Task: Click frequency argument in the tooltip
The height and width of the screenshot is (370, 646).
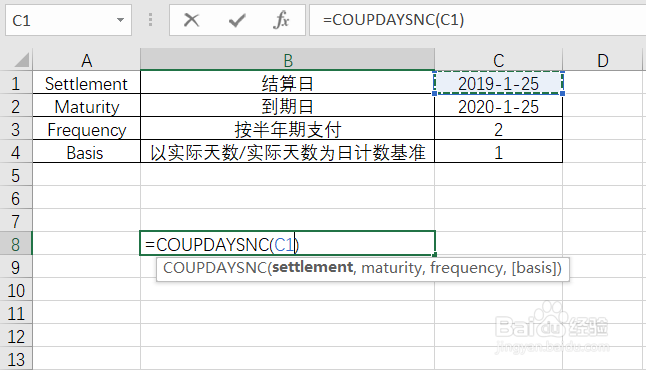Action: pyautogui.click(x=467, y=268)
